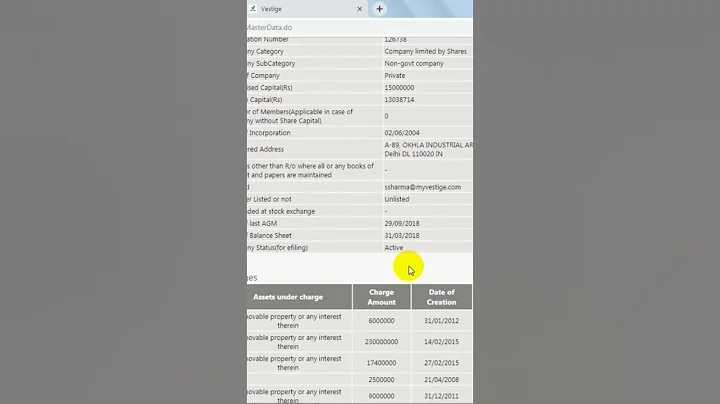The width and height of the screenshot is (720, 404).
Task: Click the 'Incorporation' field label
Action: [270, 133]
